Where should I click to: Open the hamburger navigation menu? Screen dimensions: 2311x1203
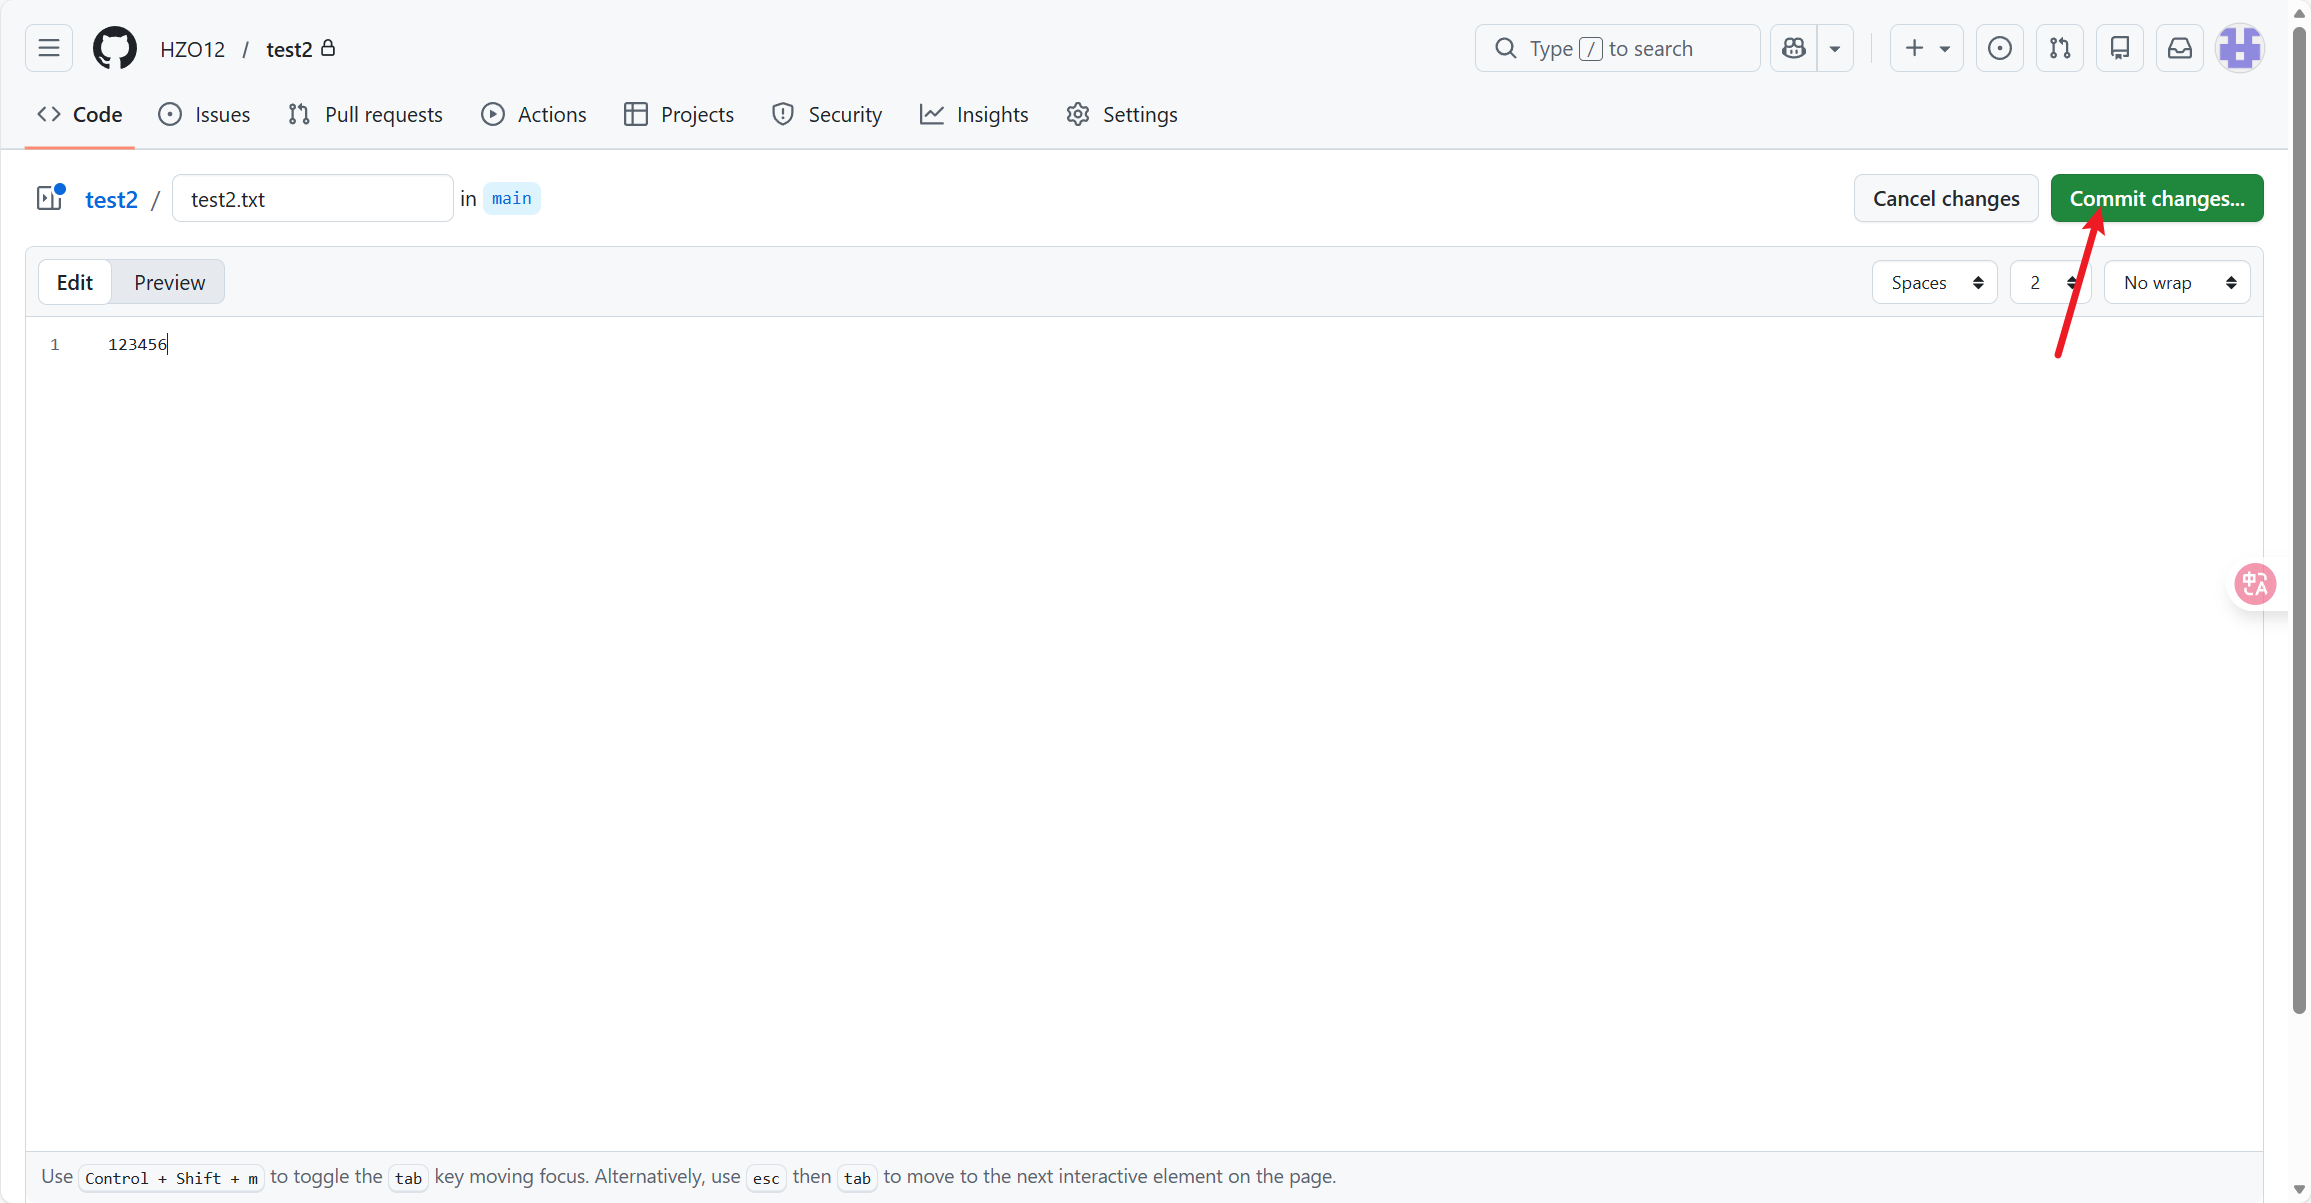[x=48, y=48]
